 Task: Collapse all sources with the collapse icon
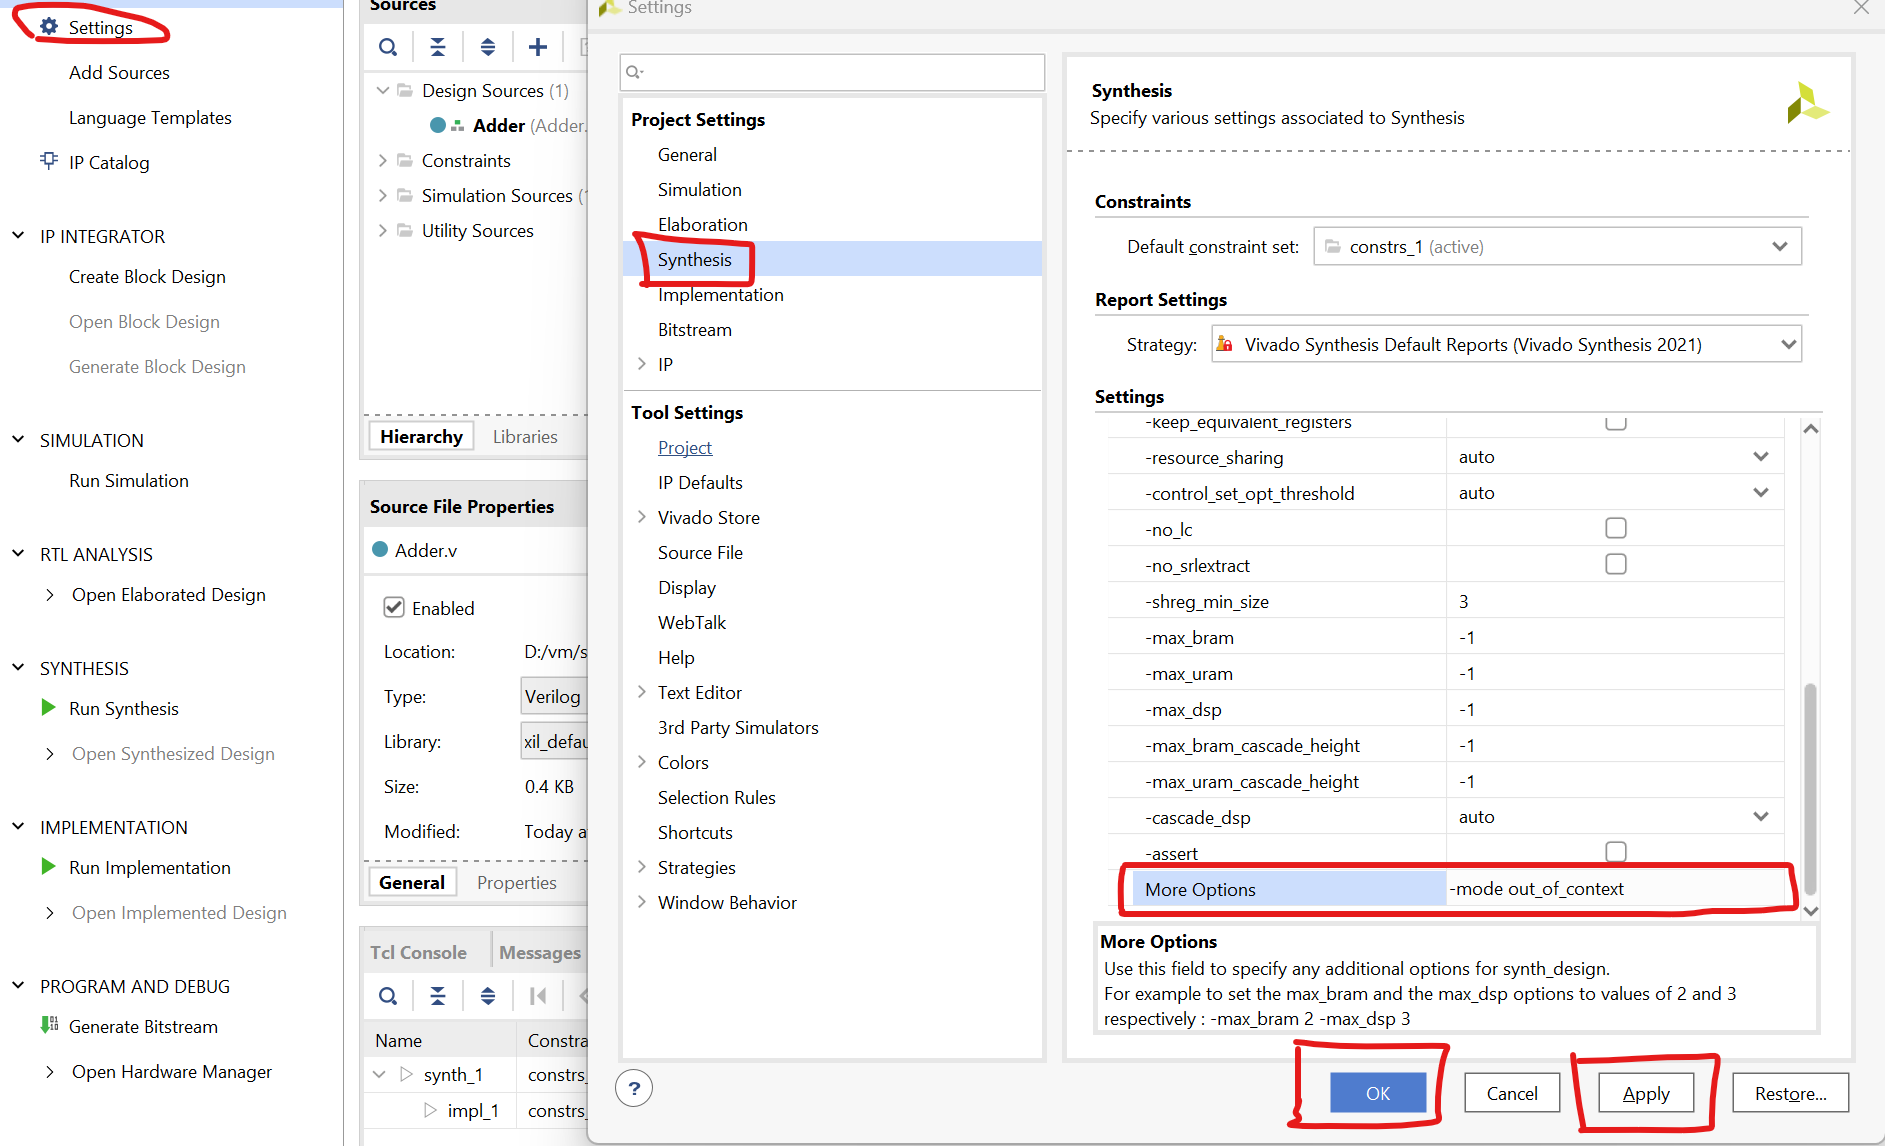[437, 46]
